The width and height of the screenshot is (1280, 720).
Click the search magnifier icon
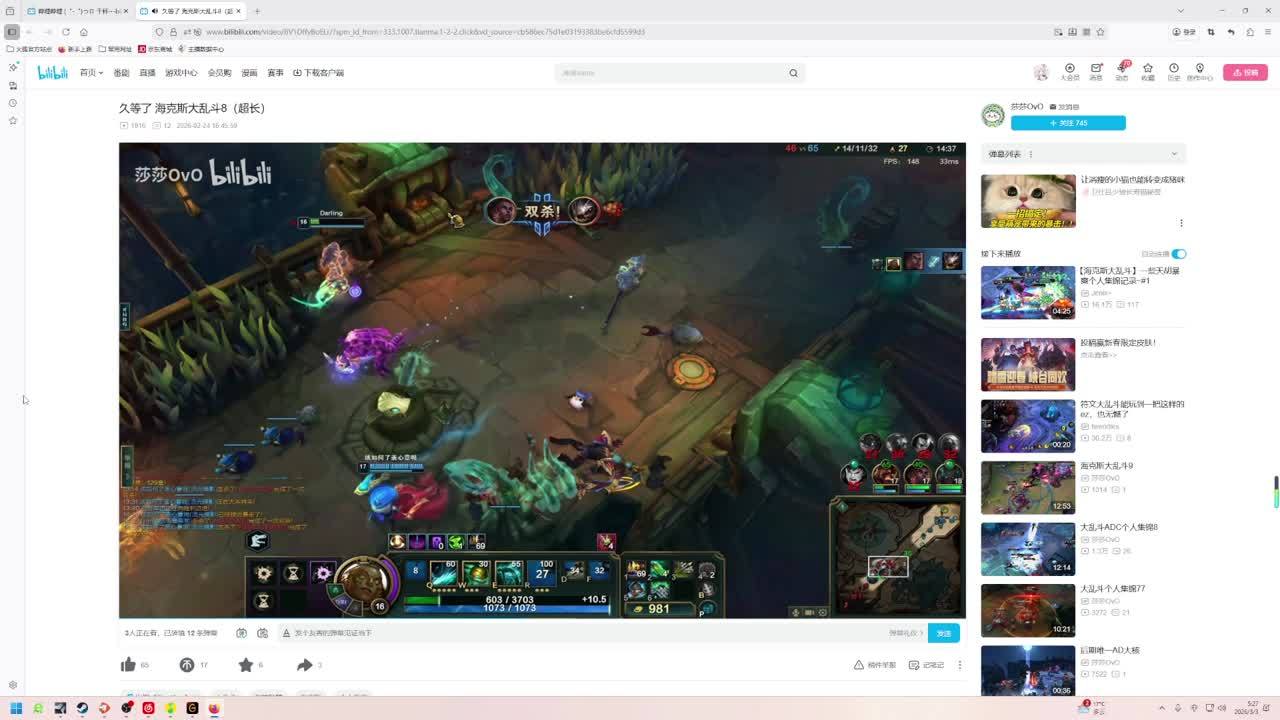(793, 73)
